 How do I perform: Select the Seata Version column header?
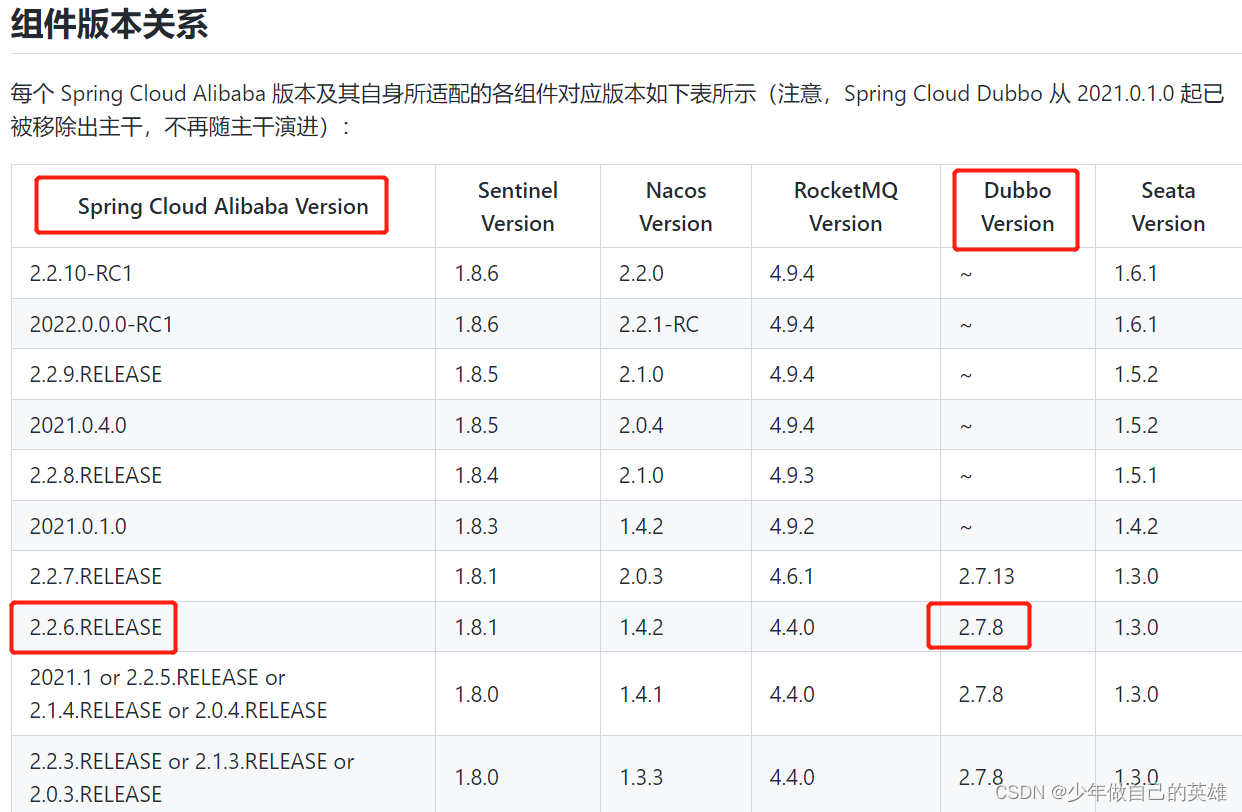click(x=1168, y=207)
